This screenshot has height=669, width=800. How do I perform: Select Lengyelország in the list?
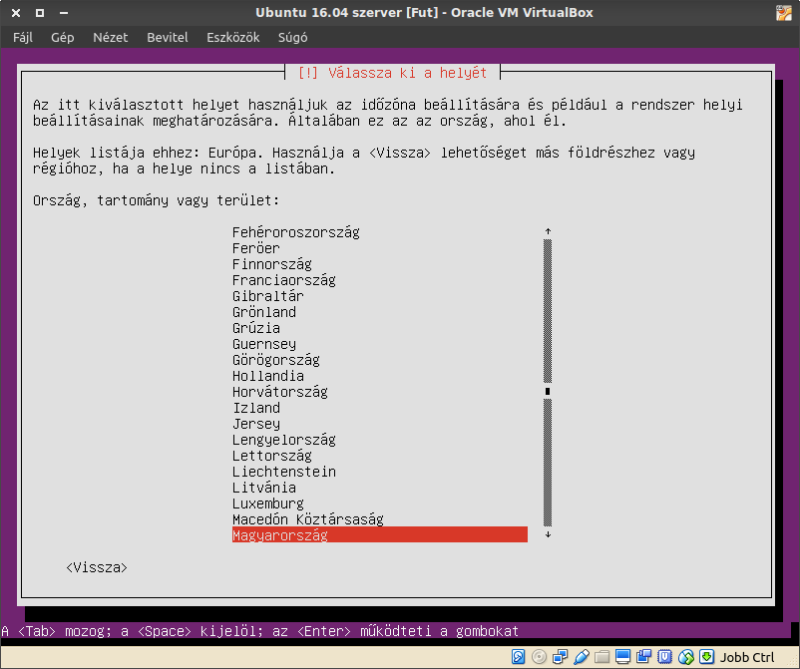[284, 440]
